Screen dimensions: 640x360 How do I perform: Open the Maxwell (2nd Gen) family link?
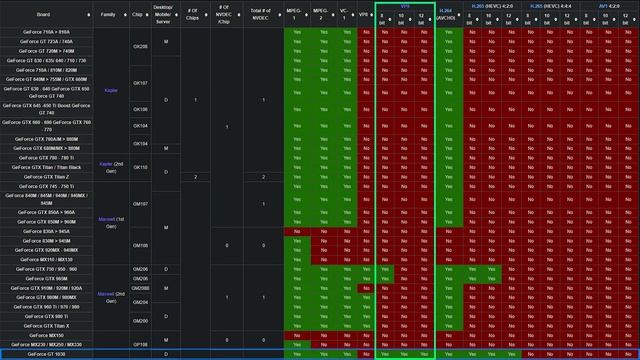pos(106,294)
